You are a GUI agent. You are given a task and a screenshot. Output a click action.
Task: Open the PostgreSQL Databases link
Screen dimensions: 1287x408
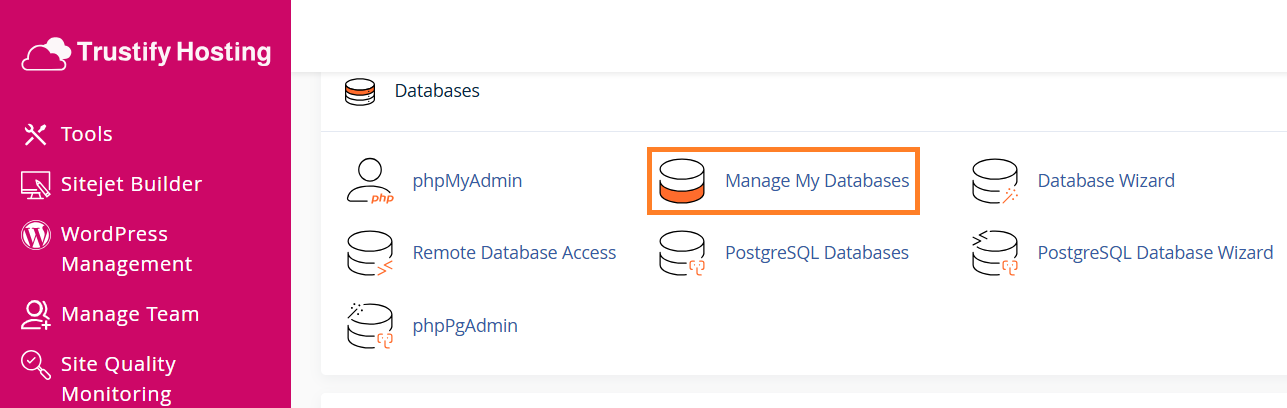click(817, 253)
